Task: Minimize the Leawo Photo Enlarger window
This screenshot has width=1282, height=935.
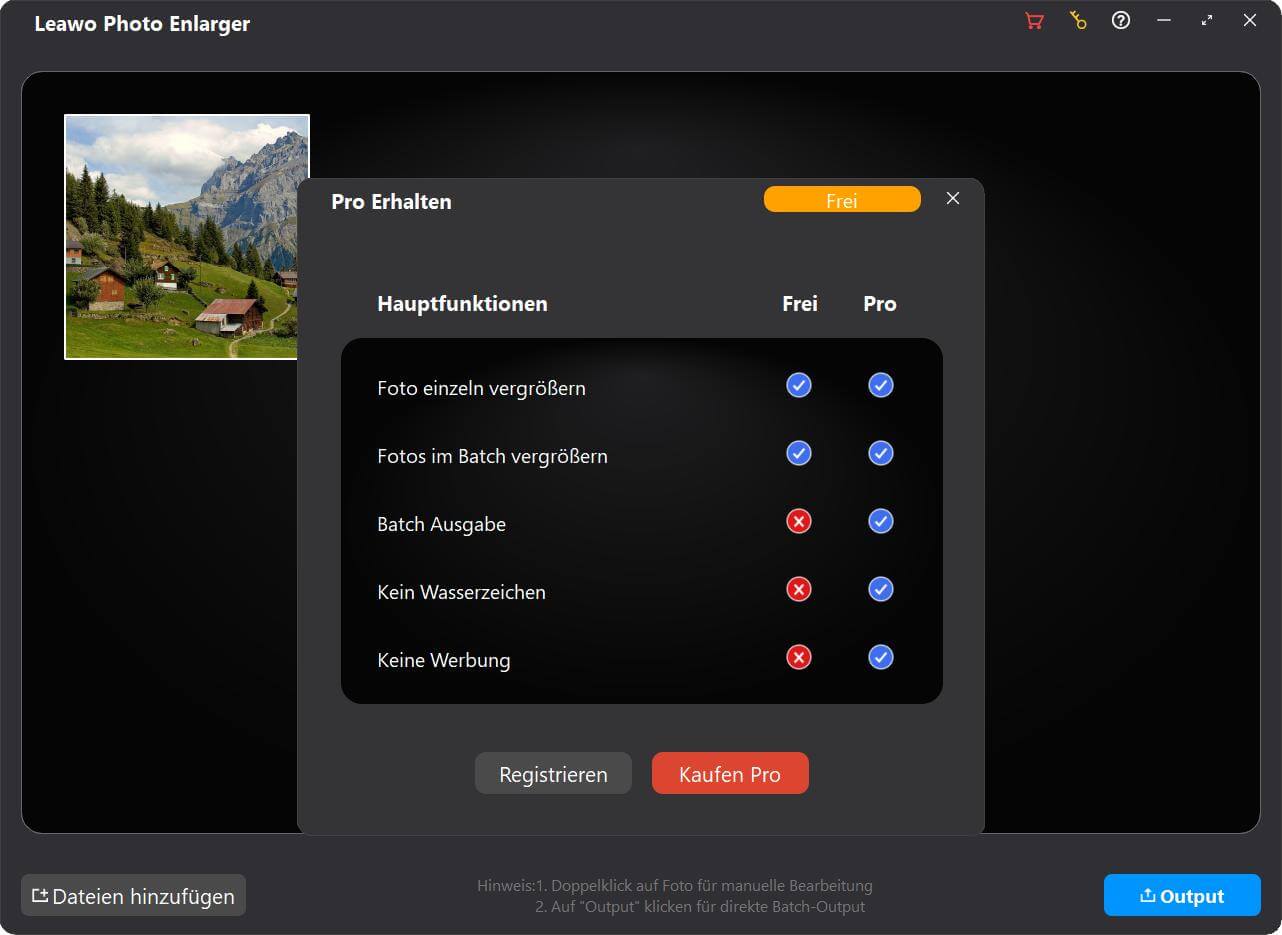Action: pyautogui.click(x=1164, y=20)
